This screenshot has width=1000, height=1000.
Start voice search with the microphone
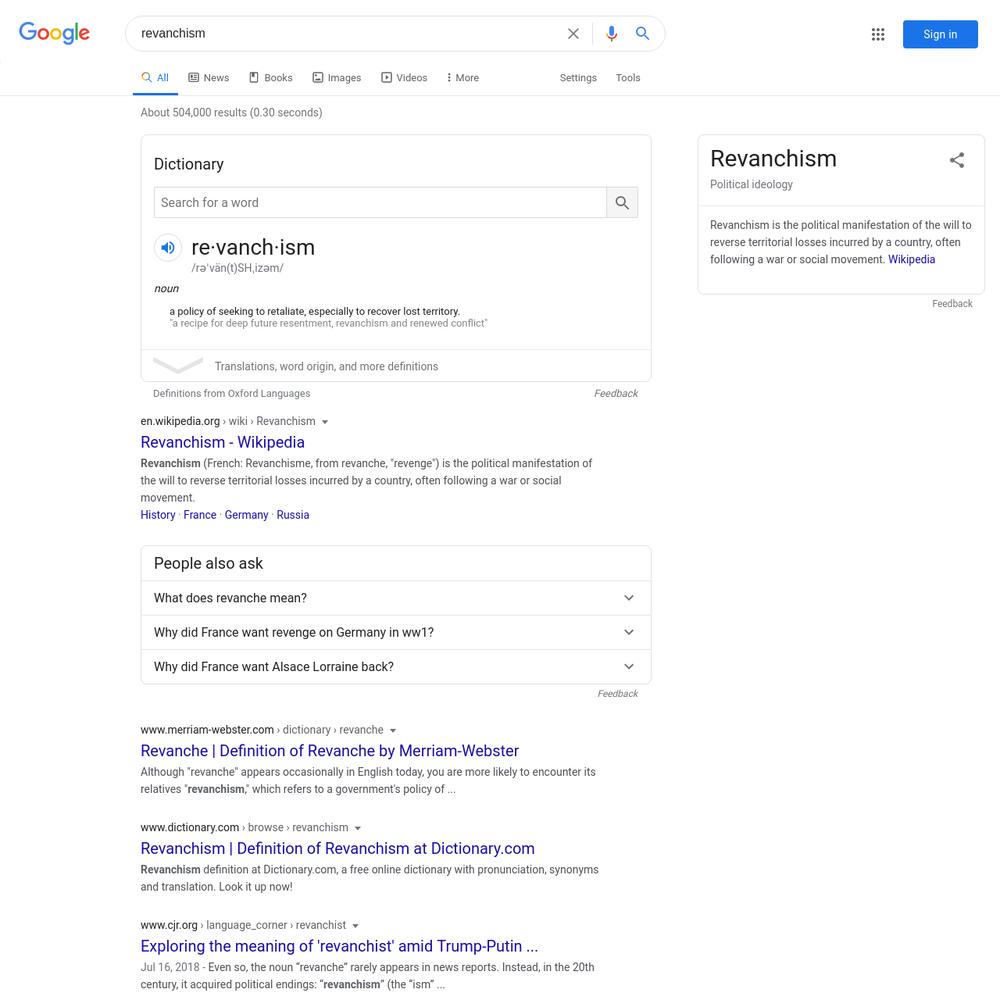[x=611, y=34]
